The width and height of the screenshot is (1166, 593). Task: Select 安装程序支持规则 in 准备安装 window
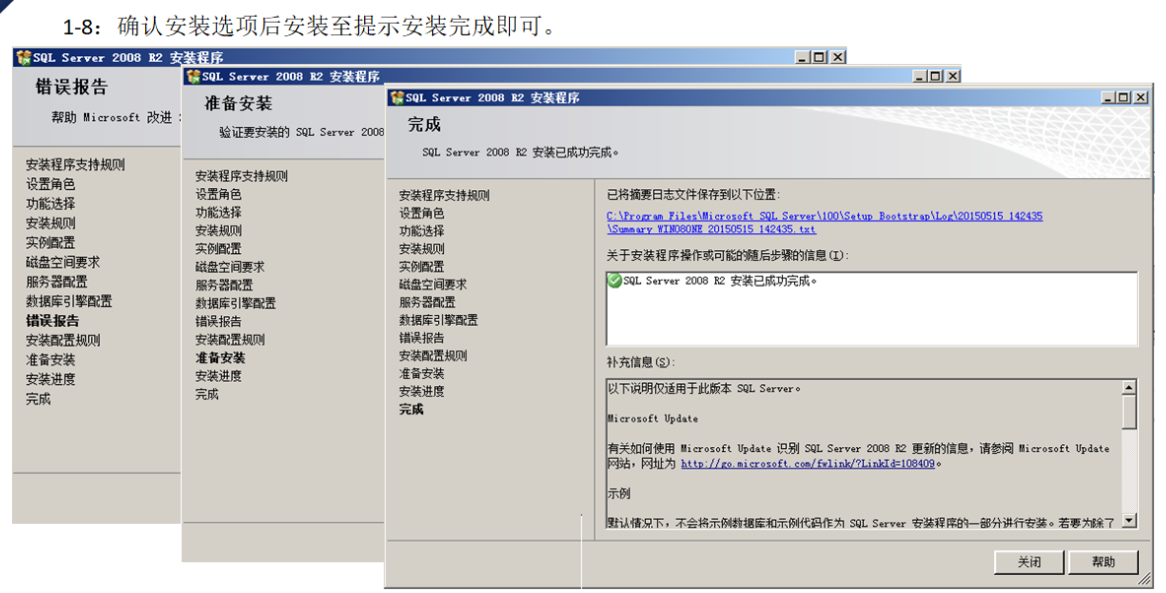242,176
